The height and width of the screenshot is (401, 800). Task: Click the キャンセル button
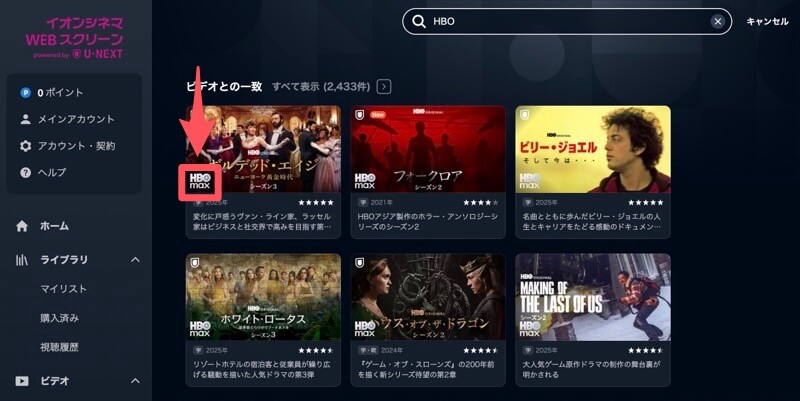pos(767,21)
